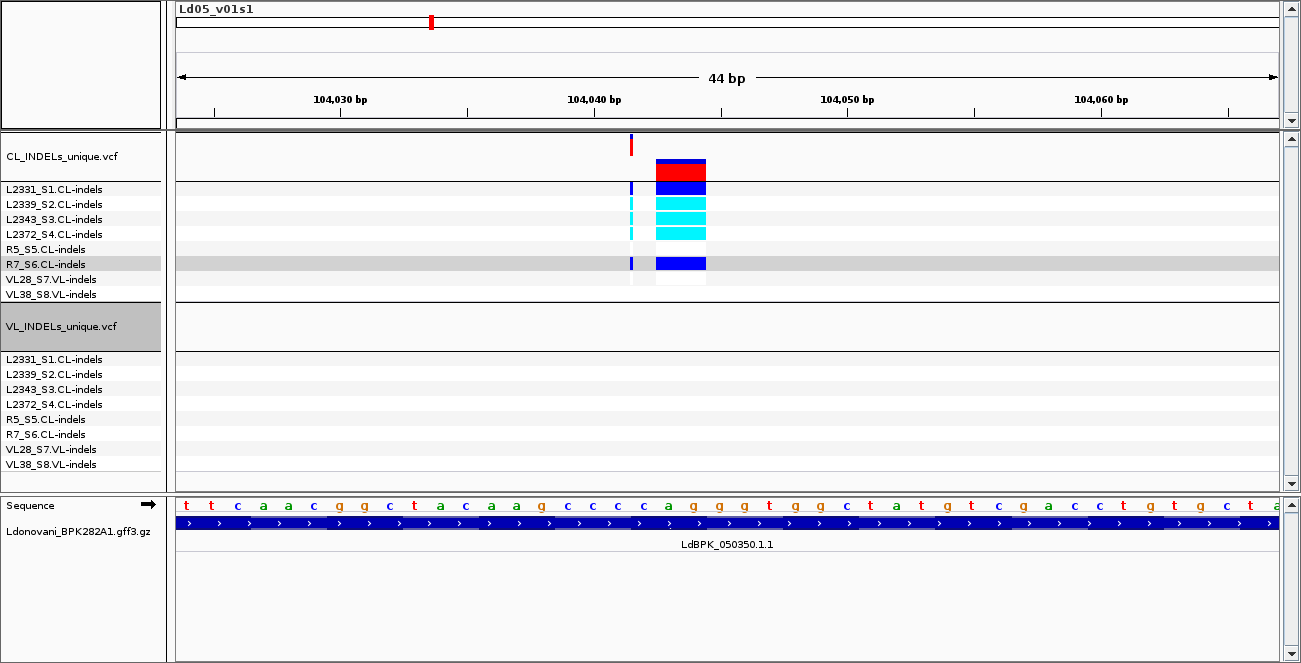Screen dimensions: 1301x663
Task: Click the strand direction arrow beside Sequence
Action: [148, 505]
